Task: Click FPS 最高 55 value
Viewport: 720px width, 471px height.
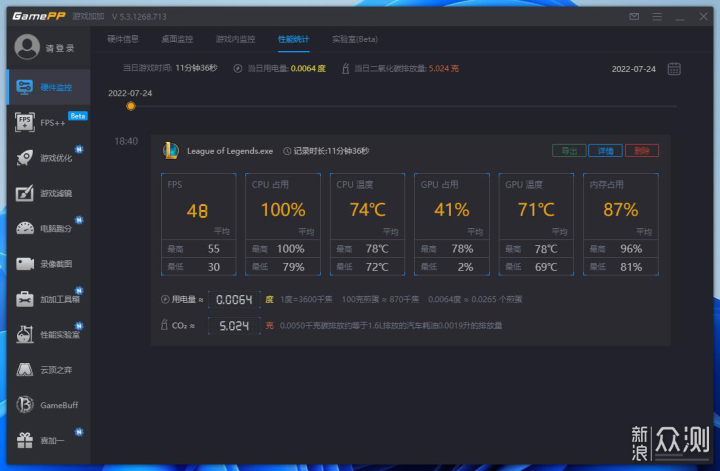Action: point(214,249)
